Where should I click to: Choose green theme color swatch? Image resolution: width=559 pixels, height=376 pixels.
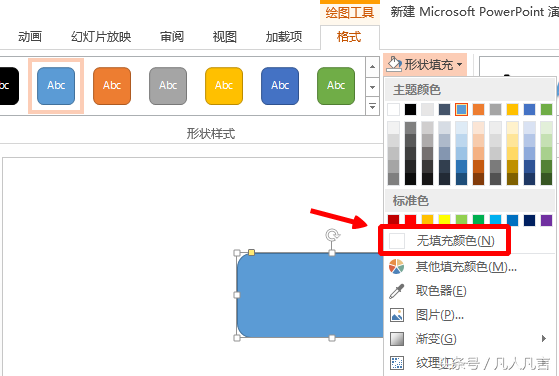point(546,109)
